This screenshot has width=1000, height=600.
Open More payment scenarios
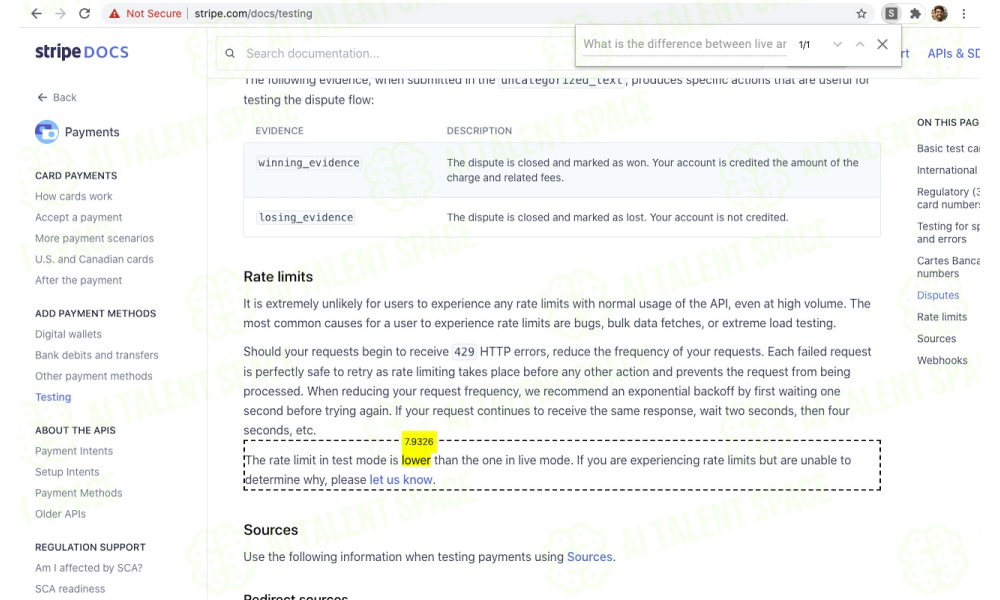tap(94, 238)
